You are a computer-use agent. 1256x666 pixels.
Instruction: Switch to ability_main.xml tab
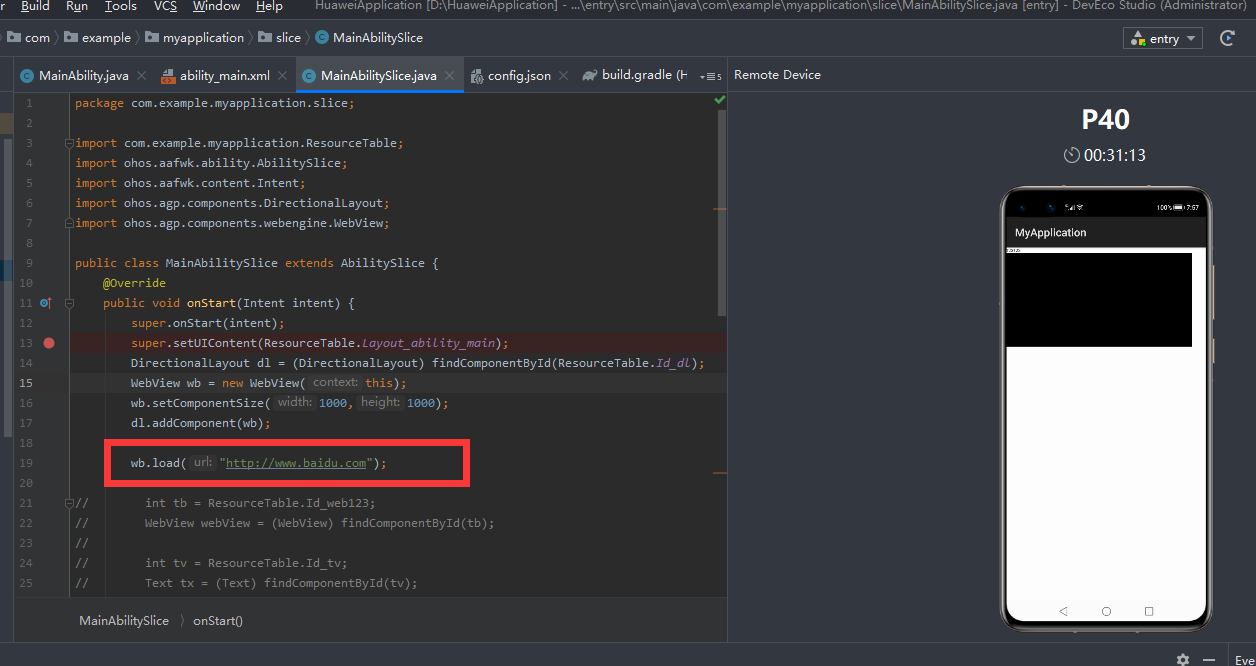(x=225, y=75)
